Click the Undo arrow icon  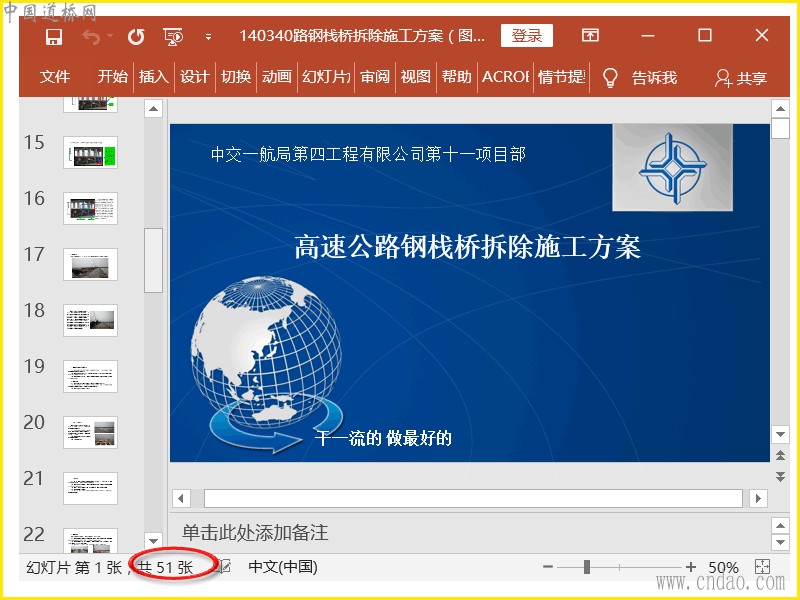(x=92, y=37)
